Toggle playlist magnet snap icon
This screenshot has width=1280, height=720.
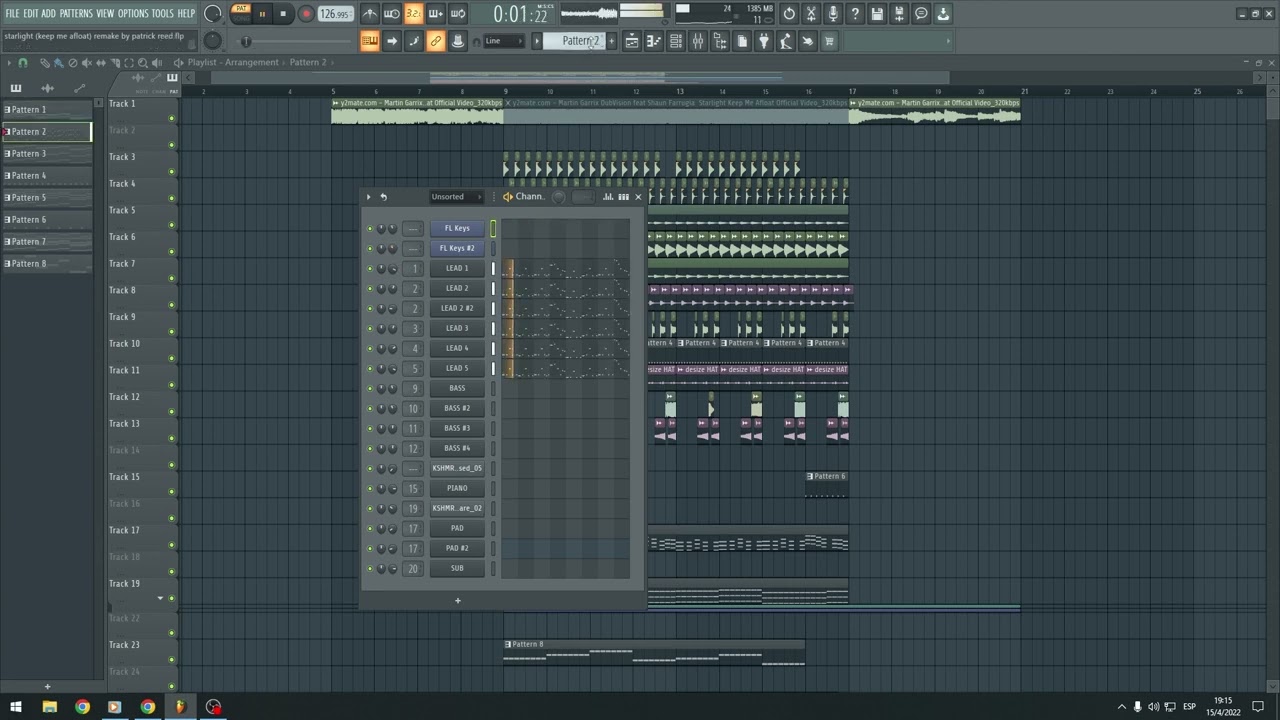(23, 63)
